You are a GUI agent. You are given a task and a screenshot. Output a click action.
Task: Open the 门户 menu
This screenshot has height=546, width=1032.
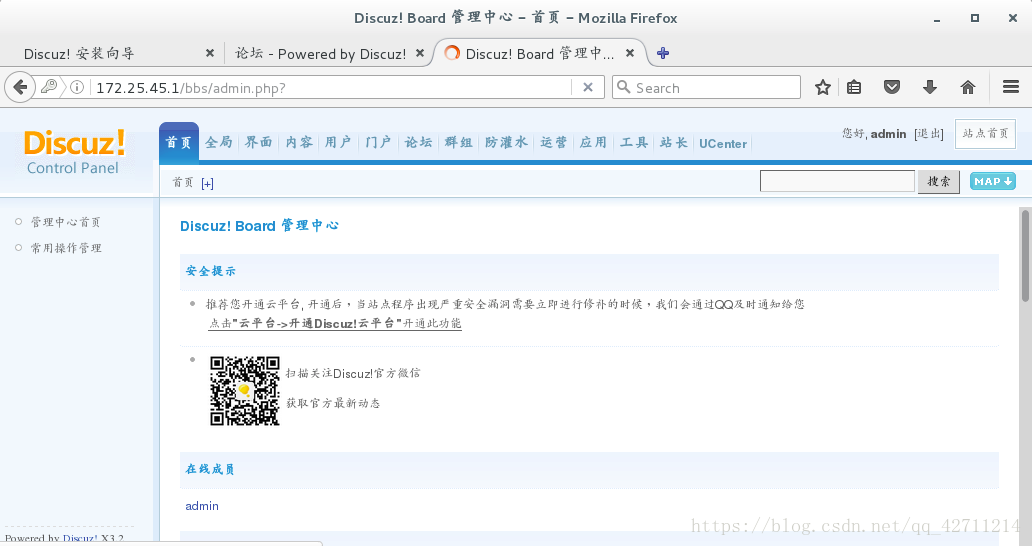[x=378, y=143]
